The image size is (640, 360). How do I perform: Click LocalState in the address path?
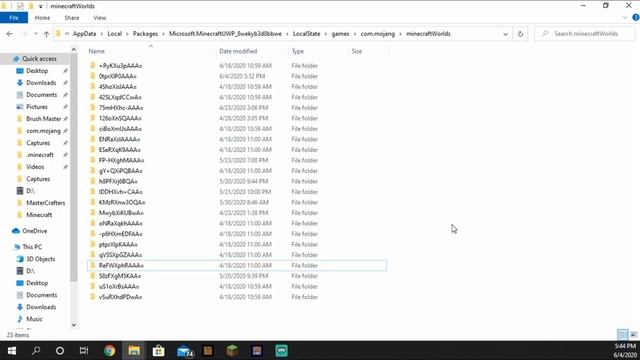[307, 34]
